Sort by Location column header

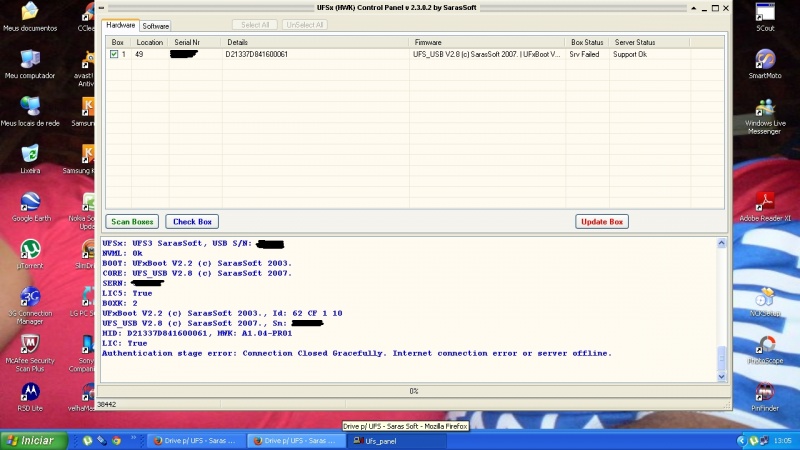pyautogui.click(x=149, y=42)
